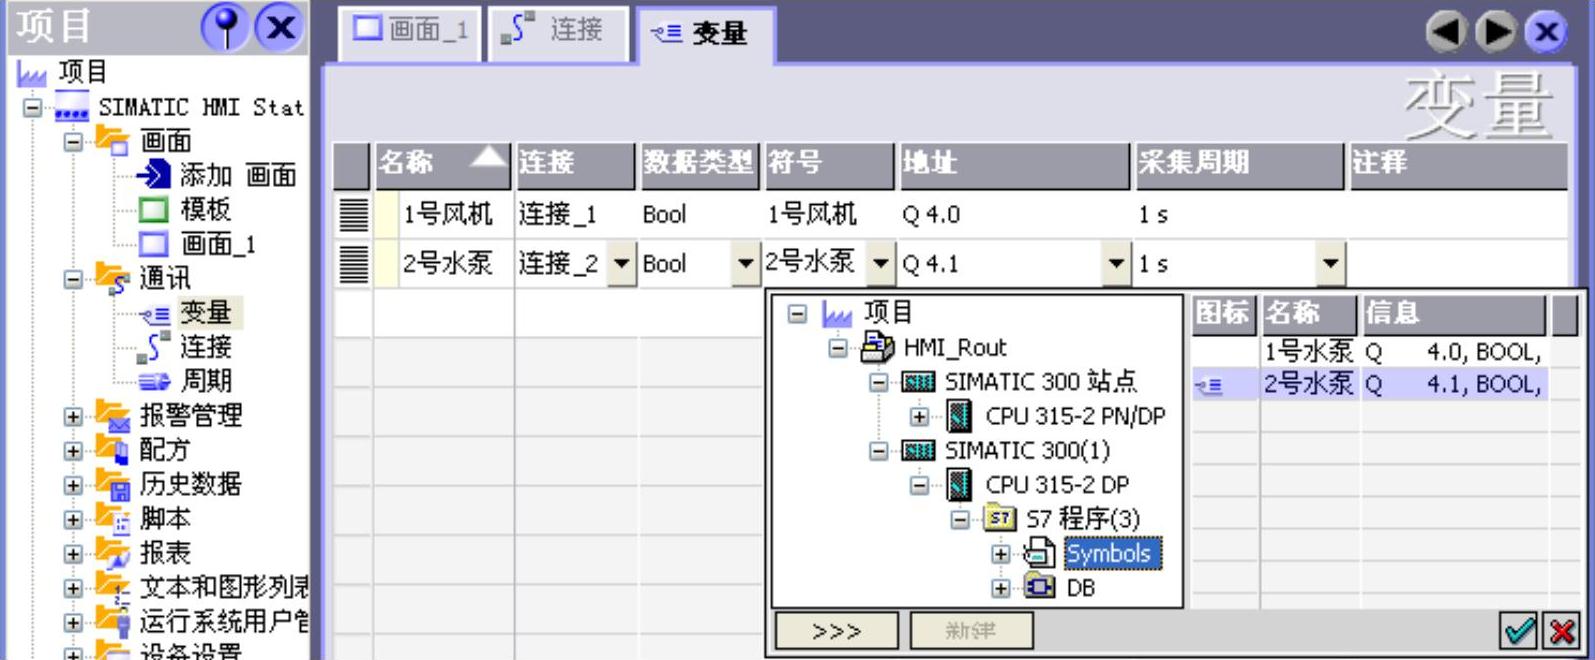This screenshot has height=660, width=1595.
Task: Click the 报警管理 folder icon
Action: (113, 416)
